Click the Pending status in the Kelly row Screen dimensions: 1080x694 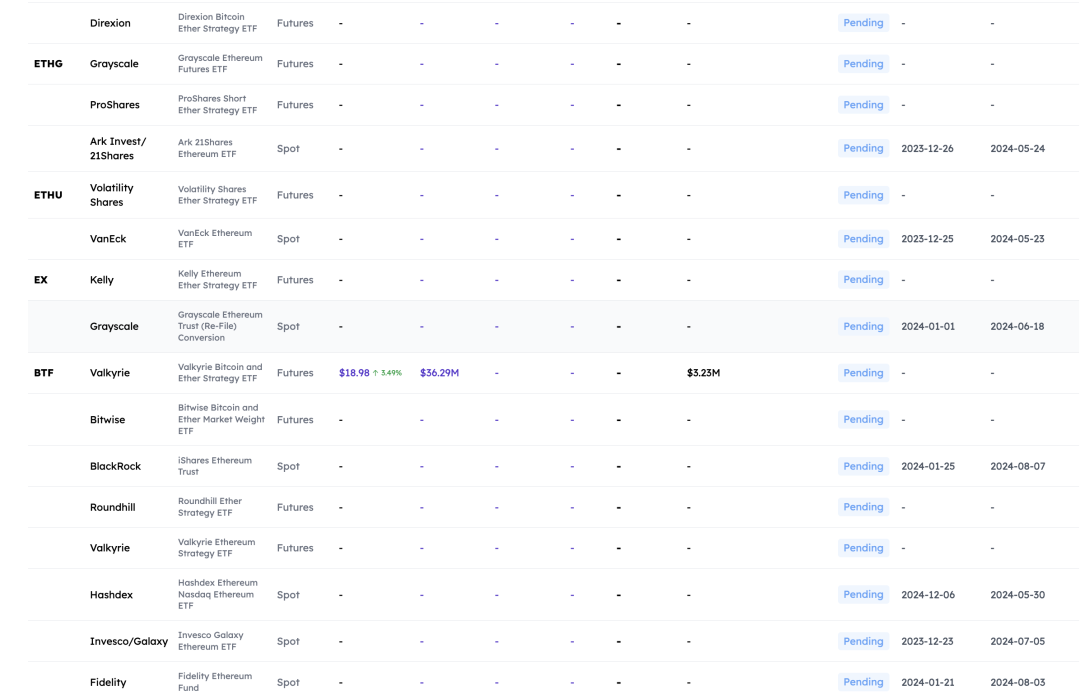point(863,280)
